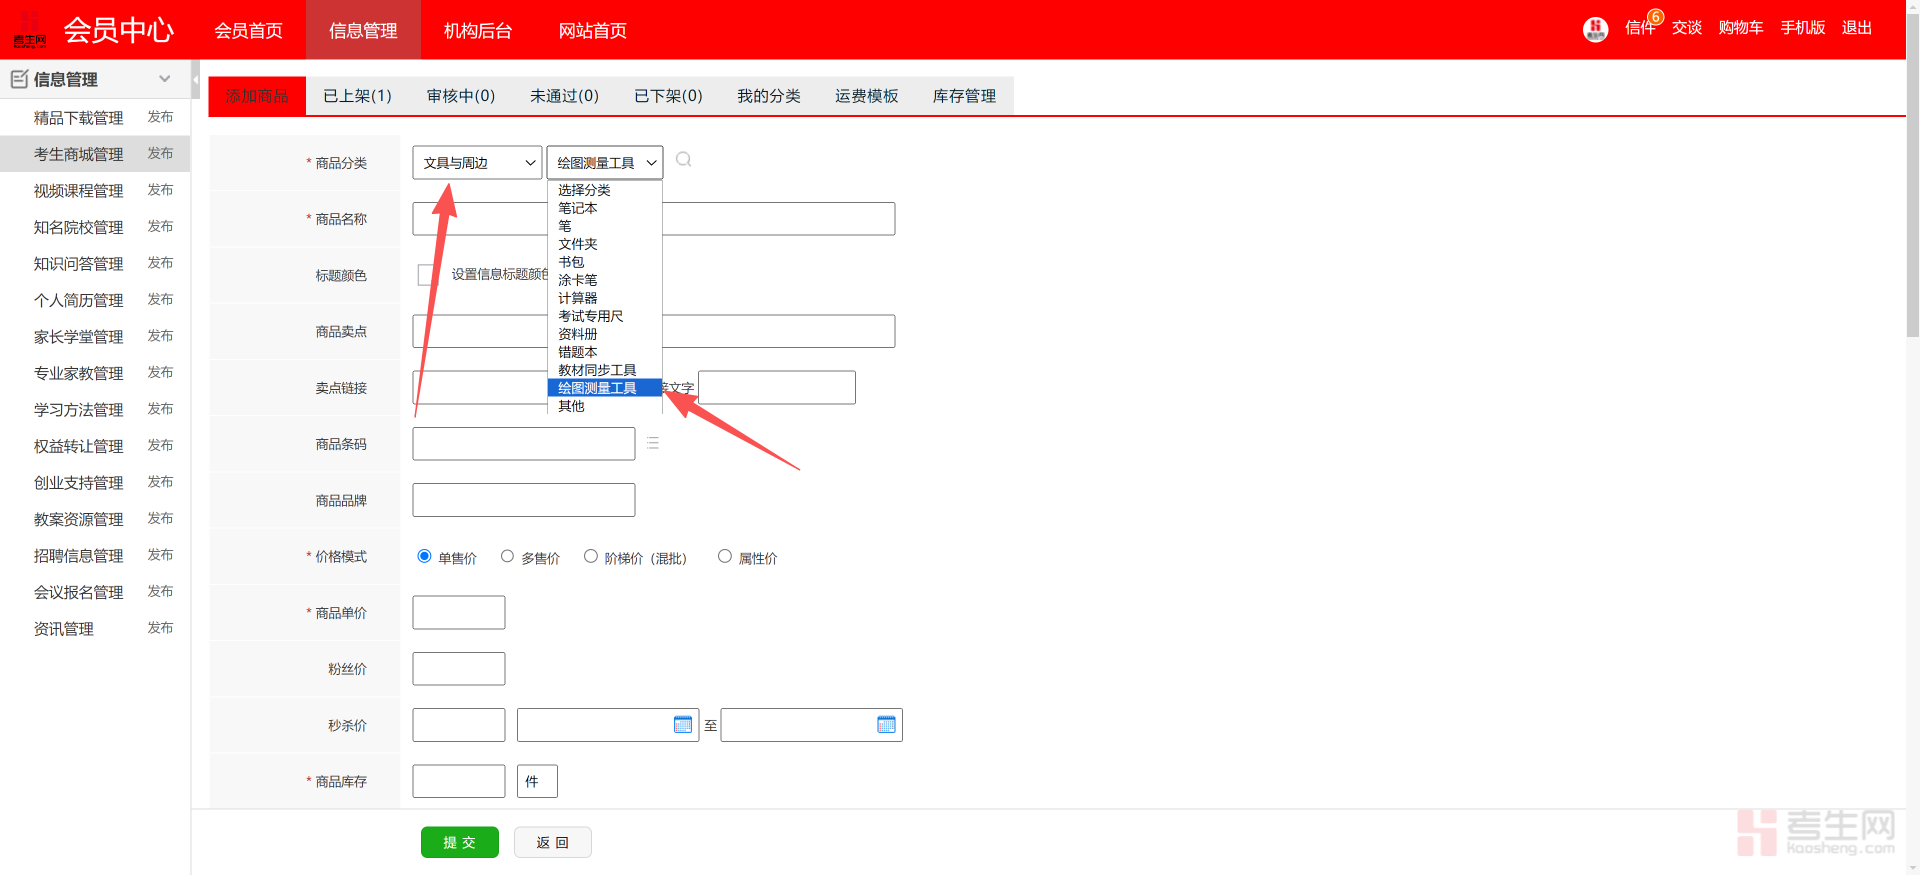
Task: Click into the 商品品牌 input field
Action: click(523, 500)
